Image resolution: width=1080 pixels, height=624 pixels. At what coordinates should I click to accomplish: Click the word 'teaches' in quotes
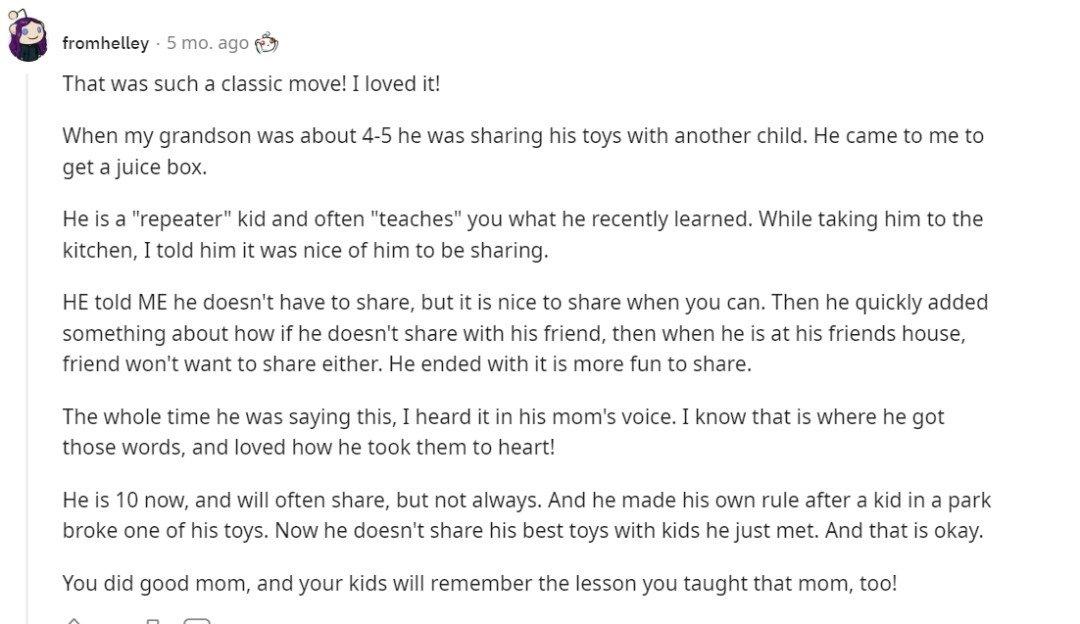416,219
